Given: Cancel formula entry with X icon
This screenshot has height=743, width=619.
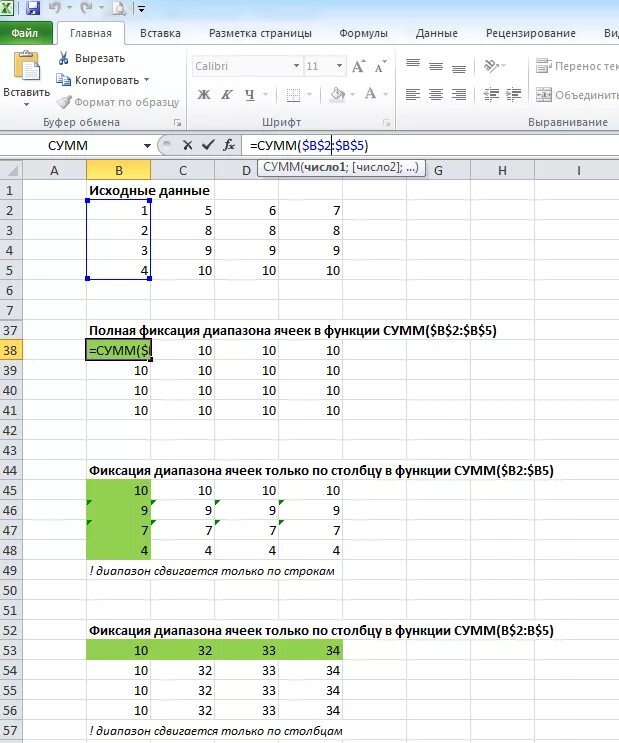Looking at the screenshot, I should 188,145.
